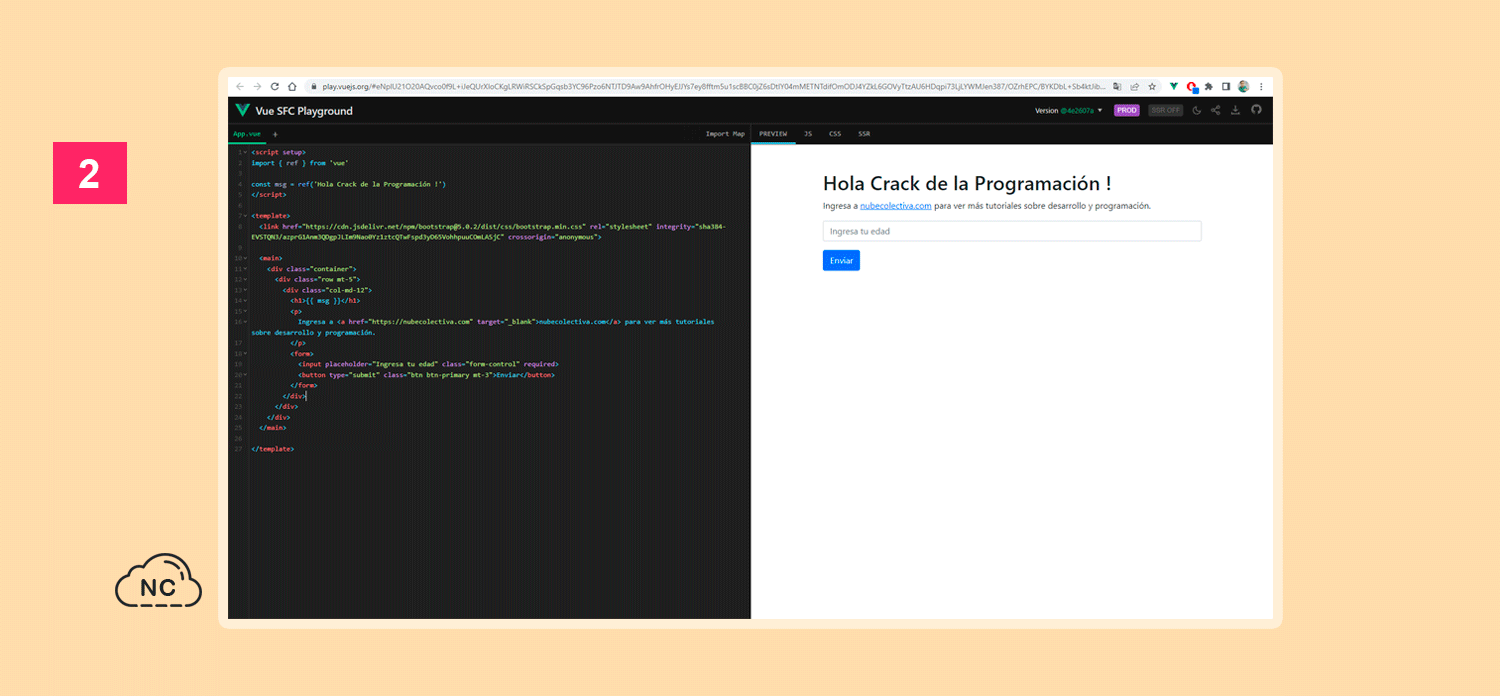The width and height of the screenshot is (1500, 696).
Task: Switch to the SSR output tab
Action: pyautogui.click(x=864, y=134)
